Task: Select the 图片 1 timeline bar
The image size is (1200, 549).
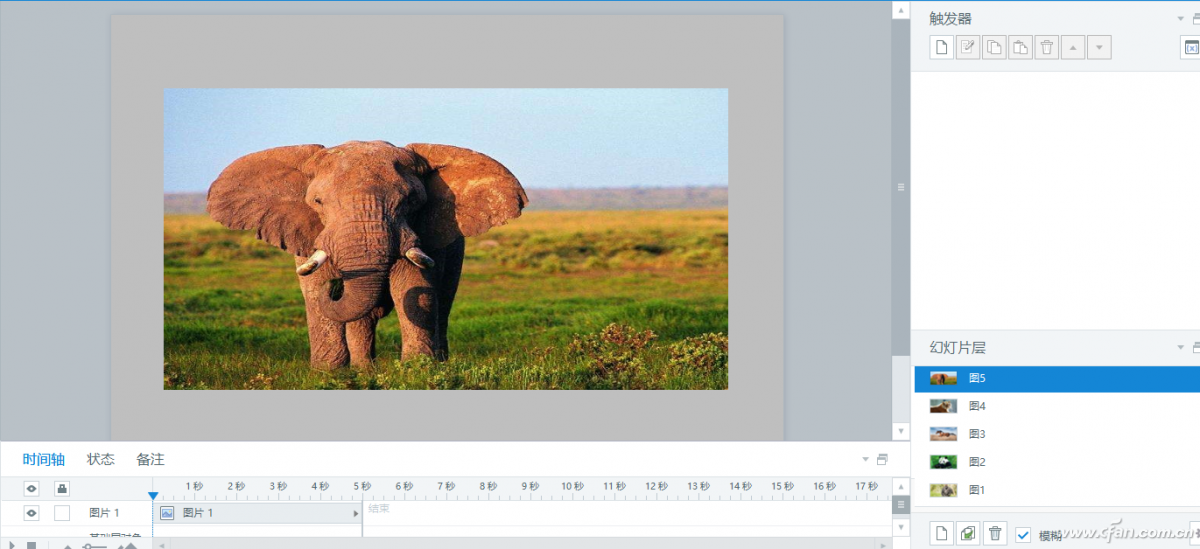Action: point(258,513)
